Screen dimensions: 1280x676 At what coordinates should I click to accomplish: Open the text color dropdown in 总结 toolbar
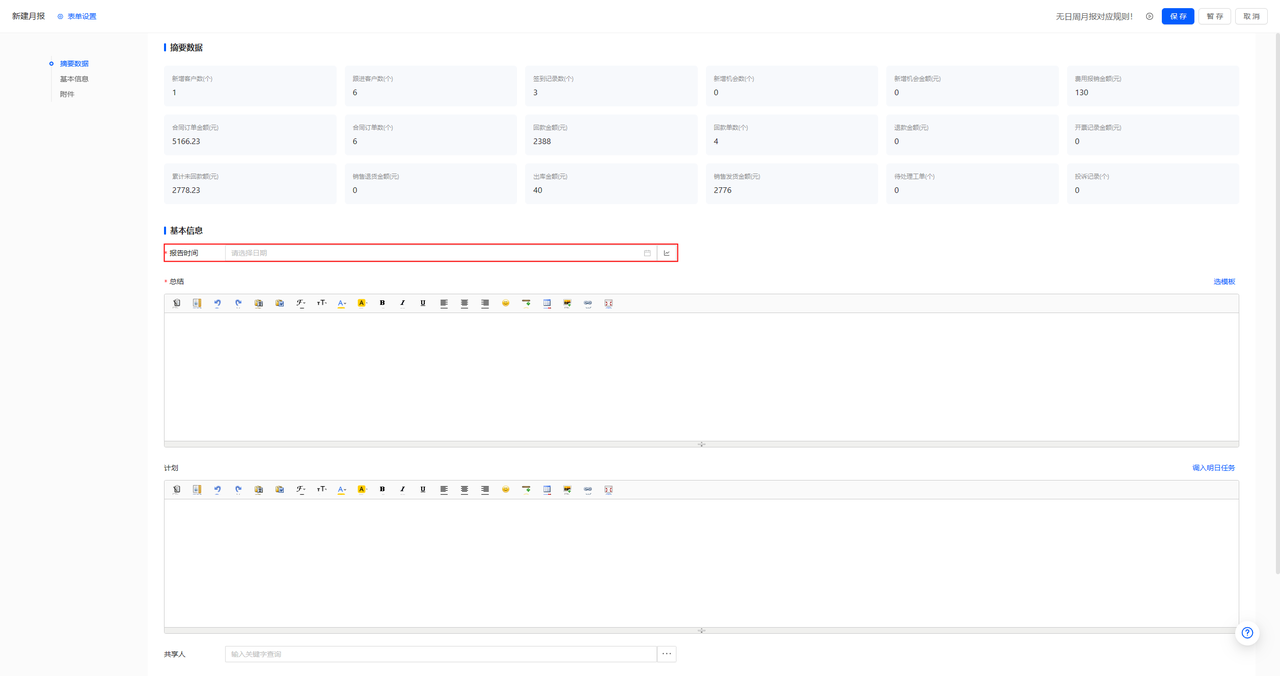[x=341, y=303]
